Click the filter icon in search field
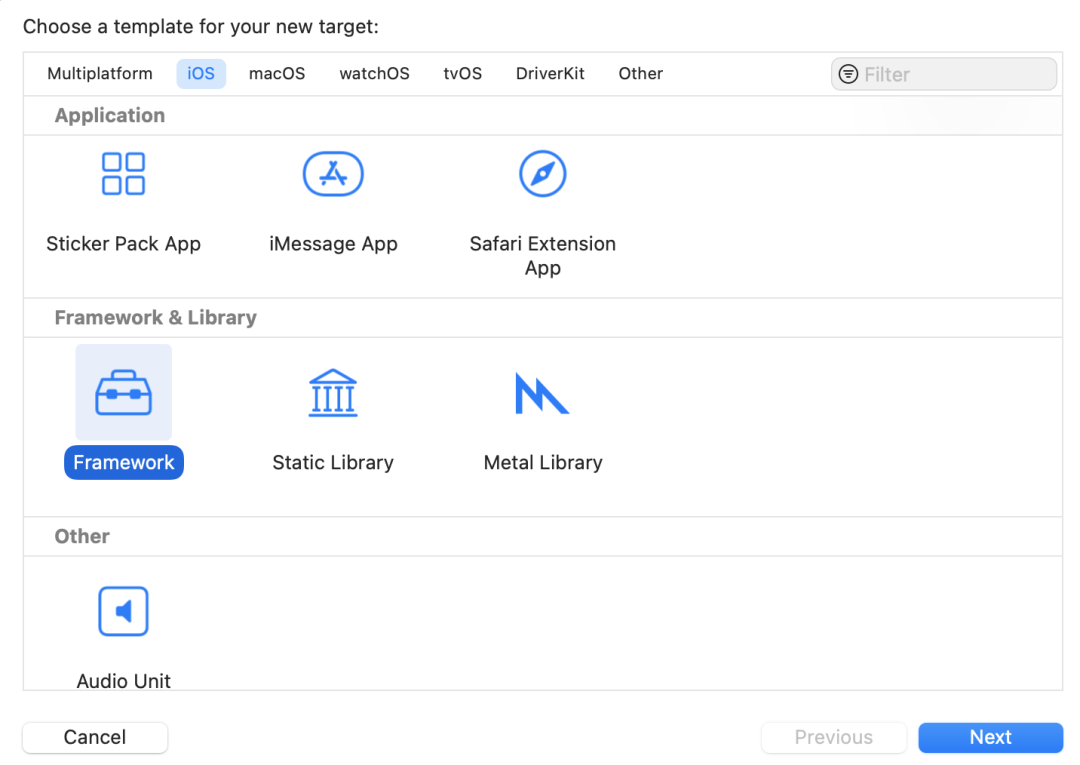 [x=849, y=74]
